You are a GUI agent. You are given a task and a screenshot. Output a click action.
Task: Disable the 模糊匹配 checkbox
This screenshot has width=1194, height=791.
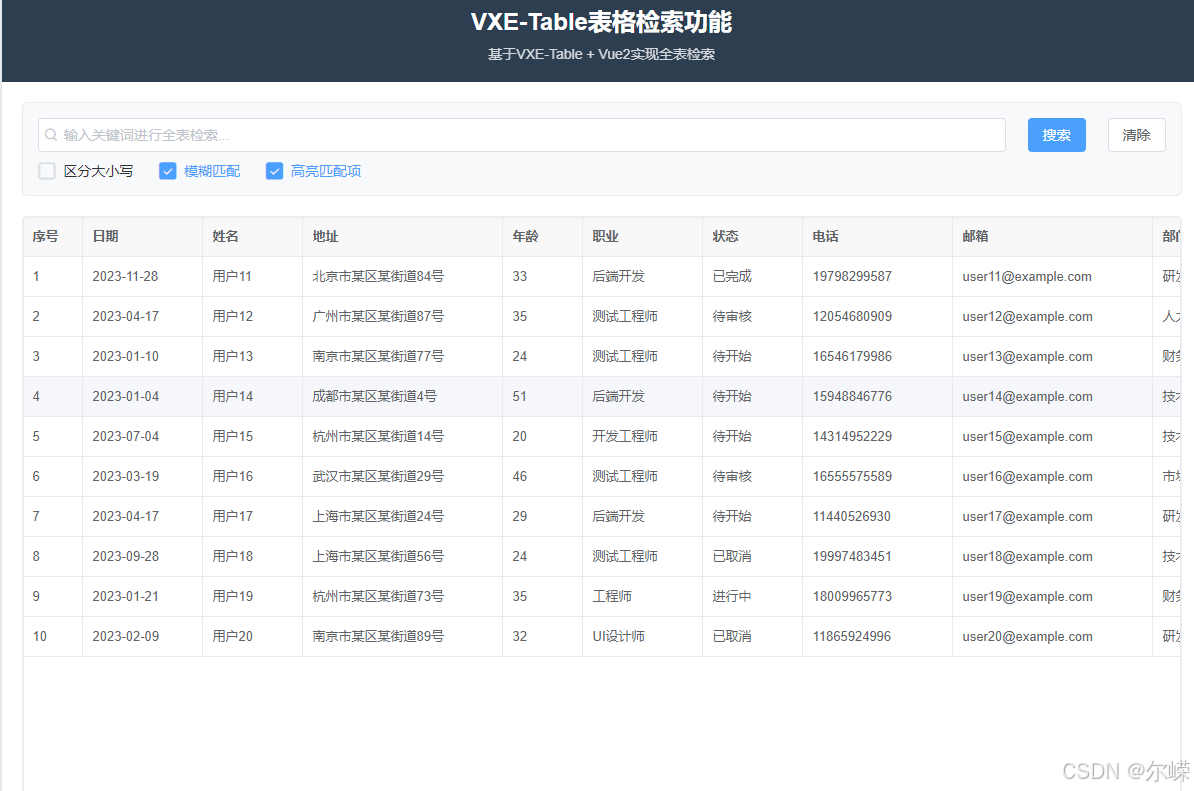tap(167, 170)
